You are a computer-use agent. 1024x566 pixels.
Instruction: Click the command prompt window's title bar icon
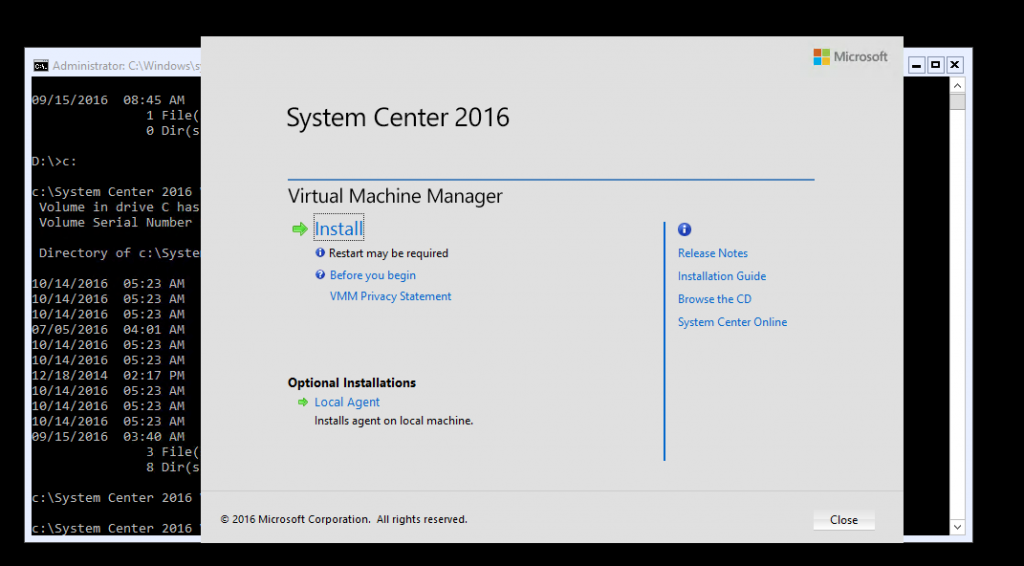40,66
